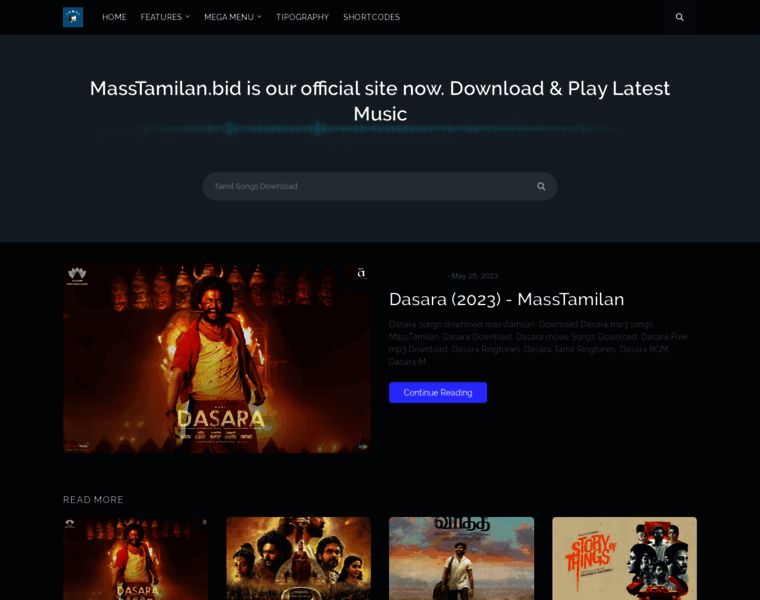Open the large Dasara featured poster
The image size is (760, 600).
(x=217, y=359)
